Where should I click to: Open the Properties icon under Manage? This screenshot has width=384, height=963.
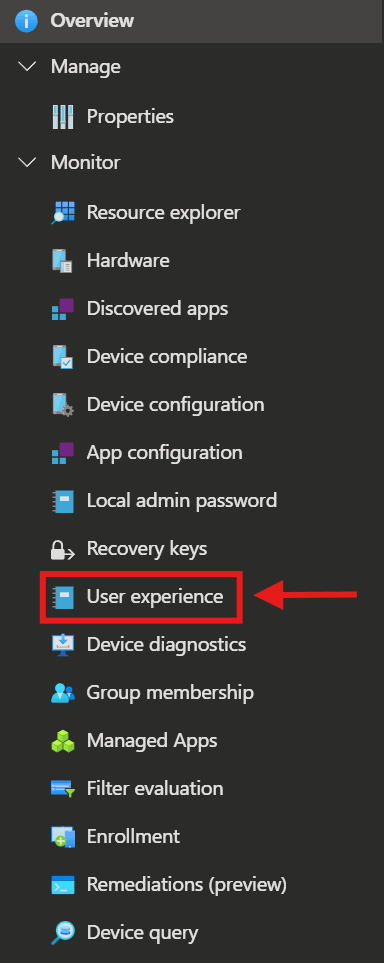(63, 116)
